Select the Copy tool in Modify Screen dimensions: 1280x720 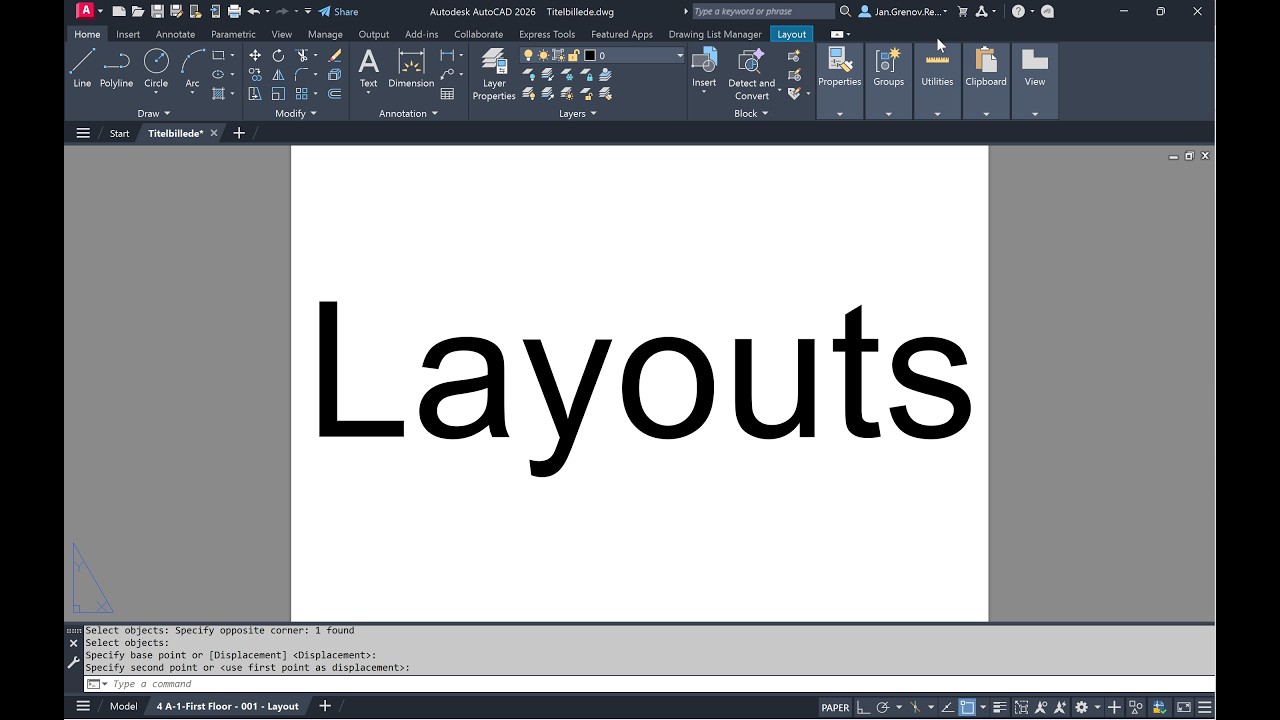(255, 75)
